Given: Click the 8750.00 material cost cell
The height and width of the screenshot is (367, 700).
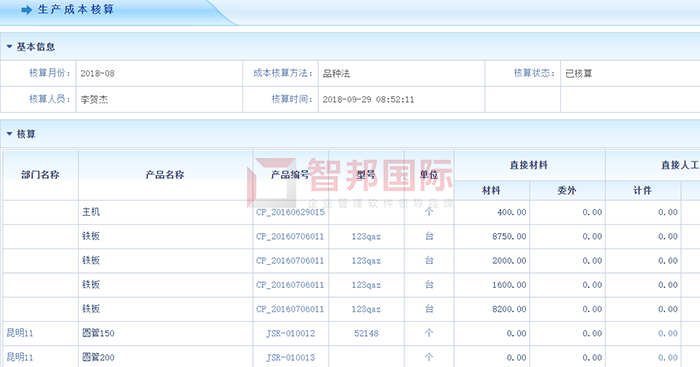Looking at the screenshot, I should point(509,236).
